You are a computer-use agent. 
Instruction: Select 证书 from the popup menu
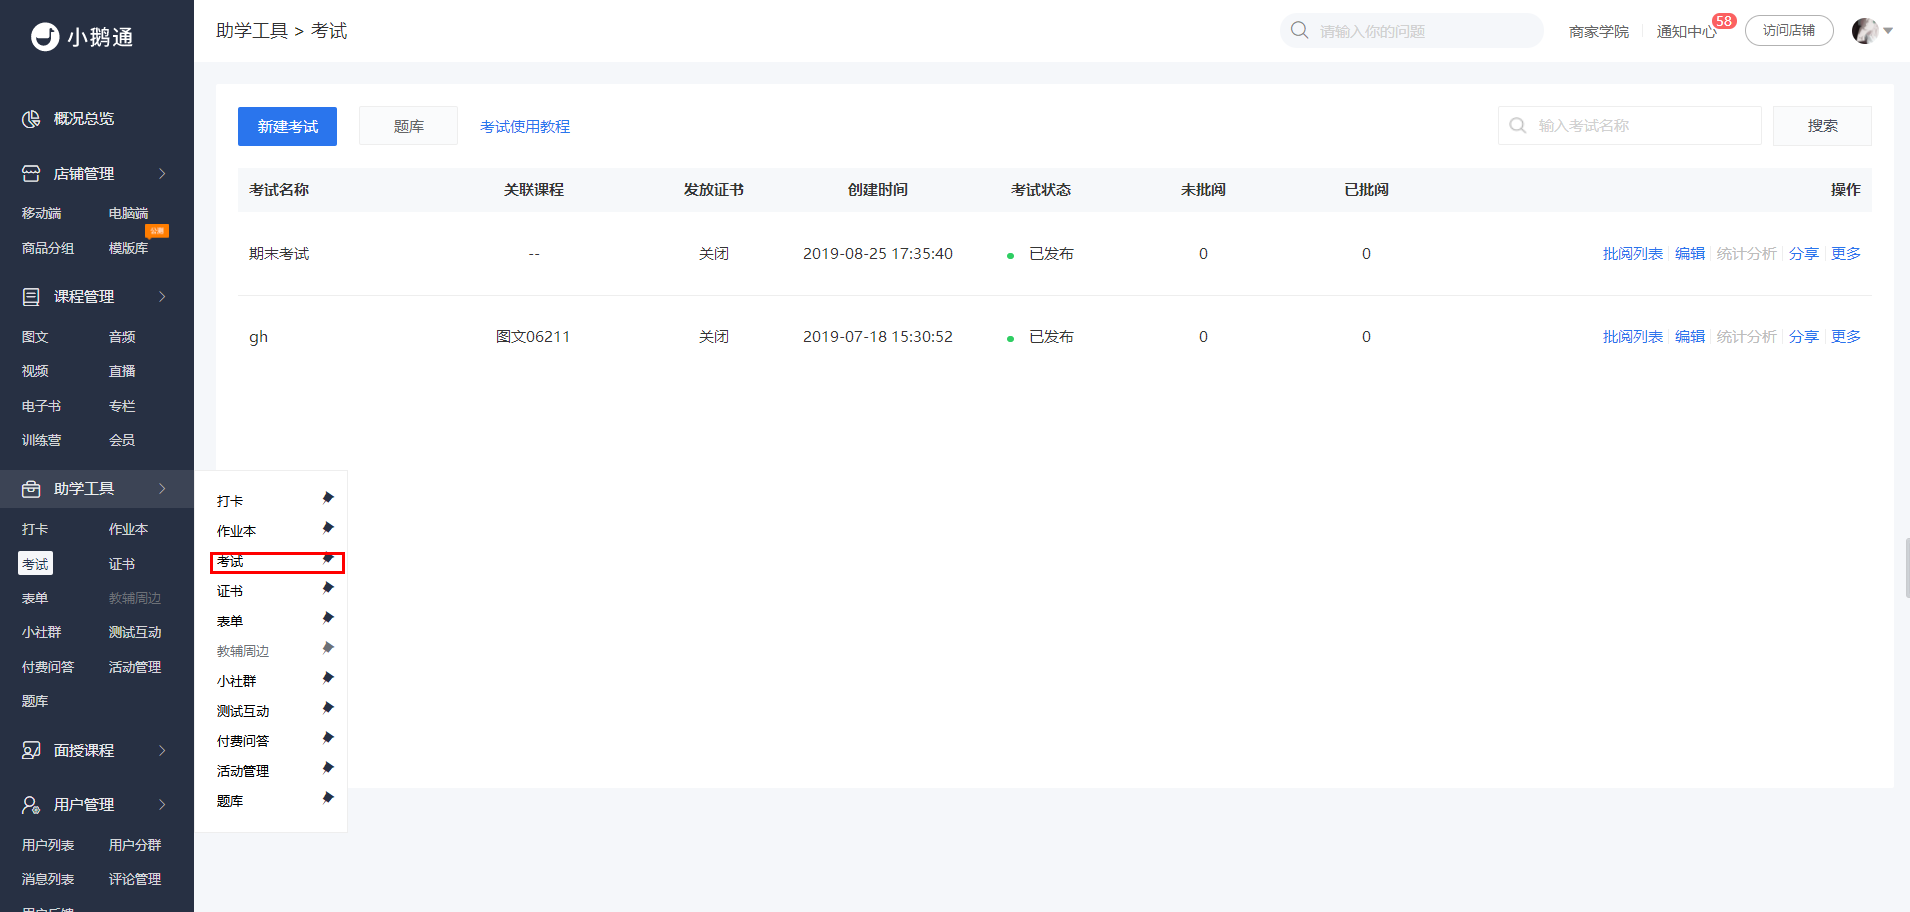(230, 592)
